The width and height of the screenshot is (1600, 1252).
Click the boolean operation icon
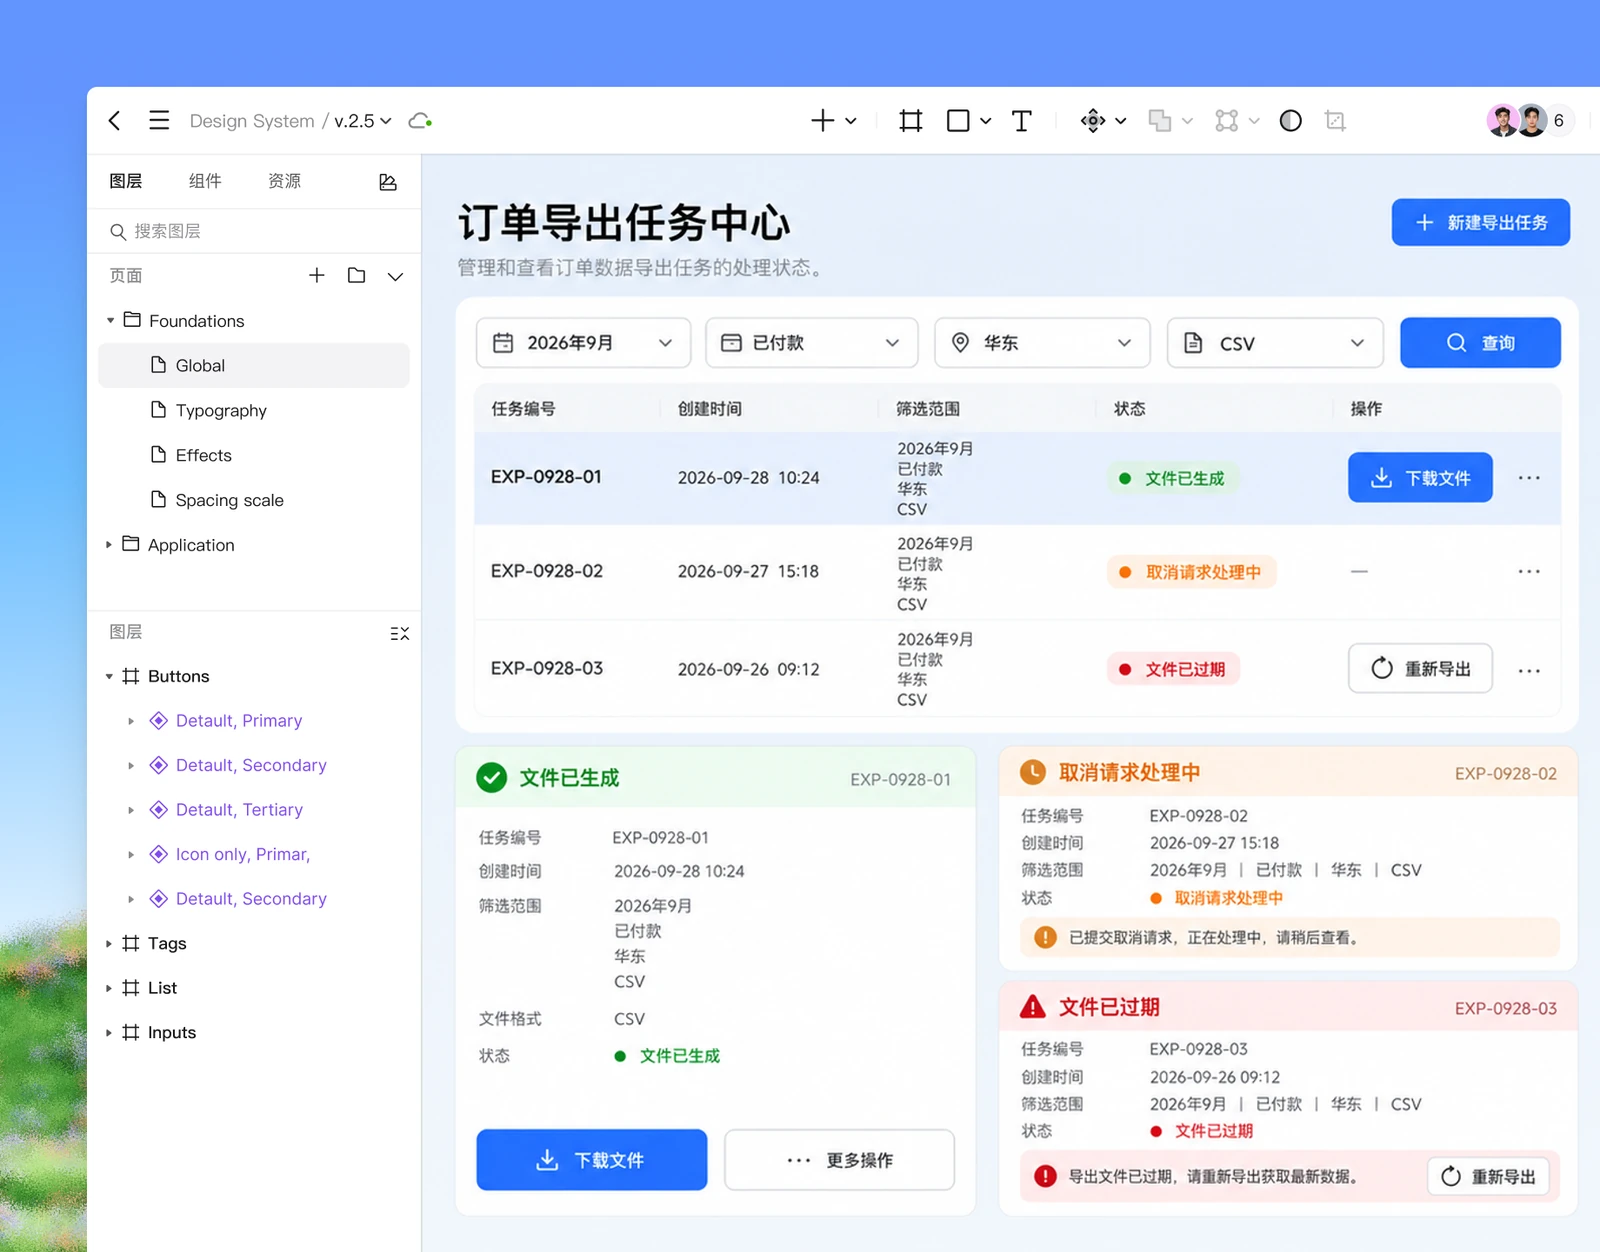click(1160, 121)
